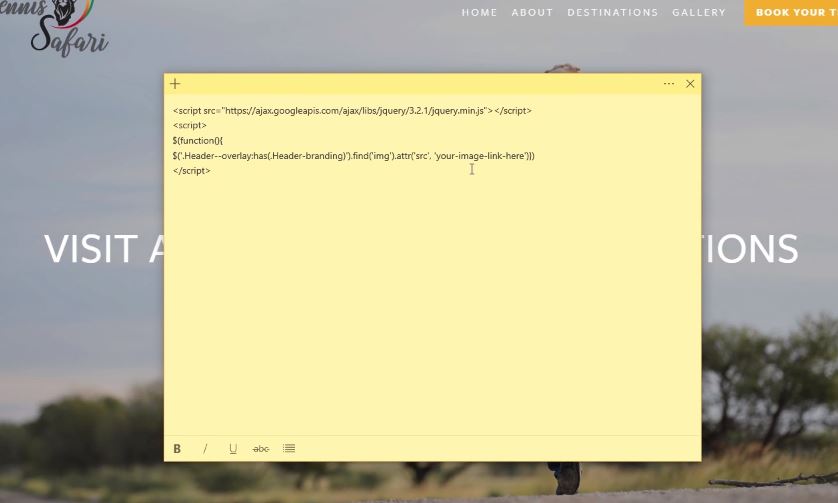
Task: Open the GALLERY nav item
Action: click(699, 12)
